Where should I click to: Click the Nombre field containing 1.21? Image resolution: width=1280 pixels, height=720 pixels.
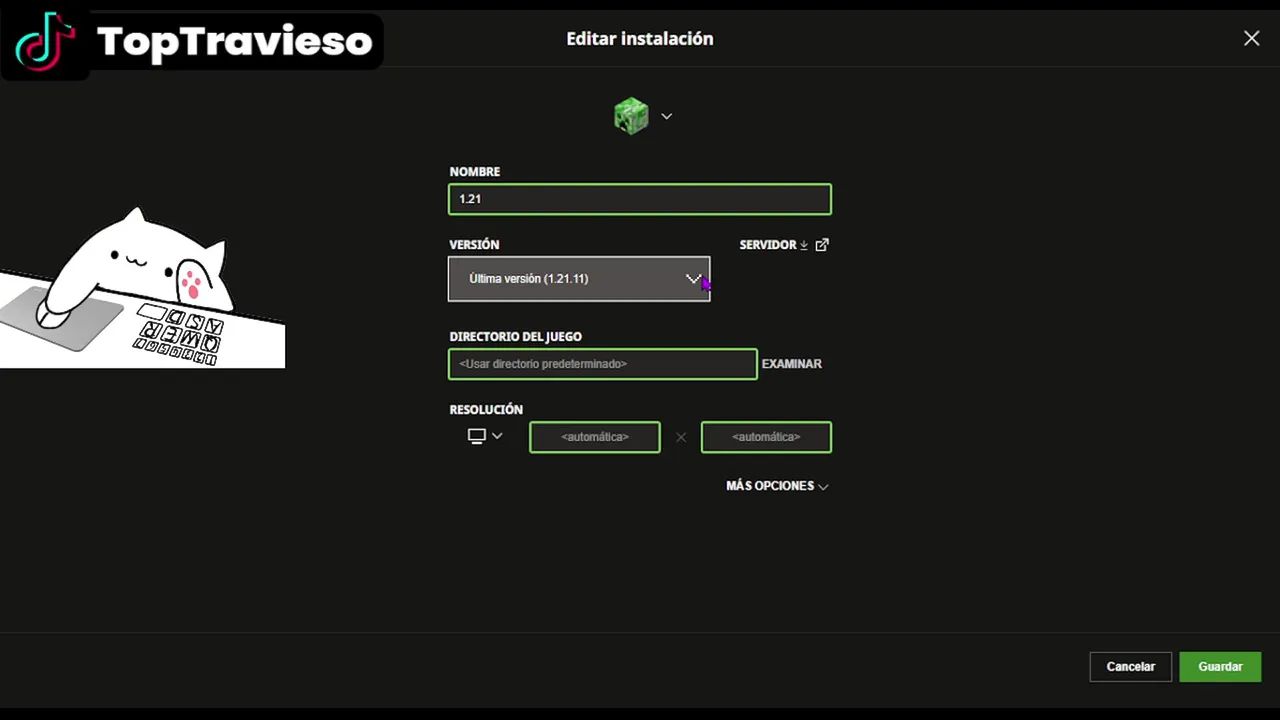coord(640,199)
